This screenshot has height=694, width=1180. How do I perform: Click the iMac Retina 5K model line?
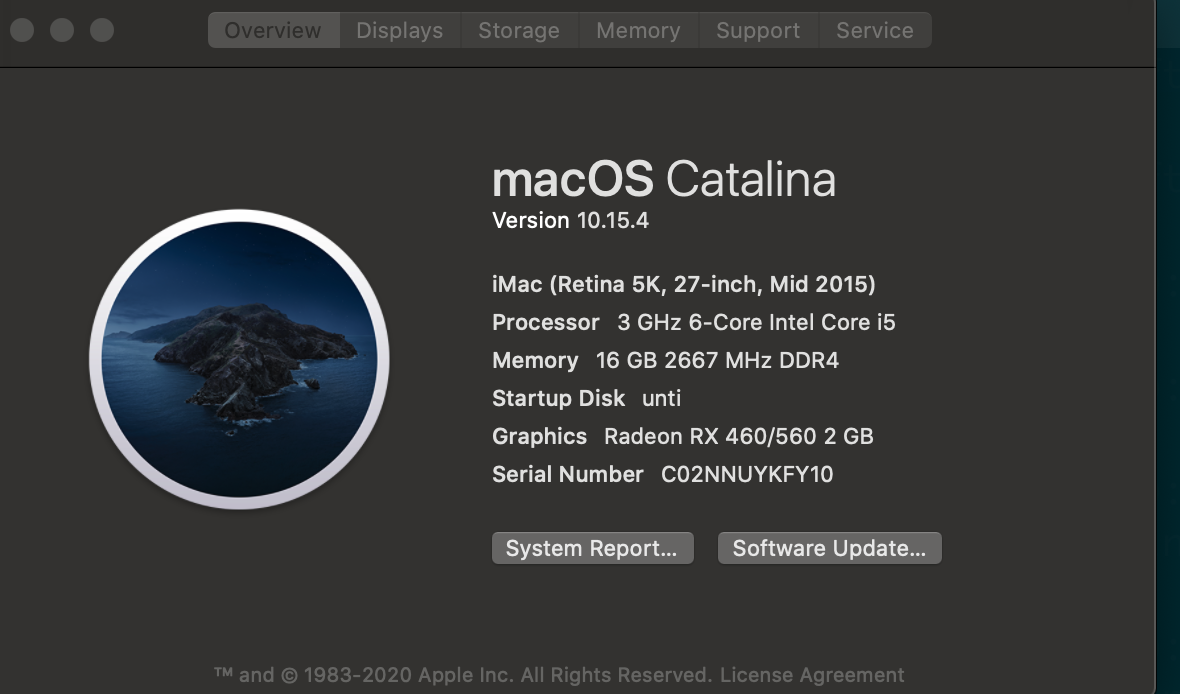683,284
